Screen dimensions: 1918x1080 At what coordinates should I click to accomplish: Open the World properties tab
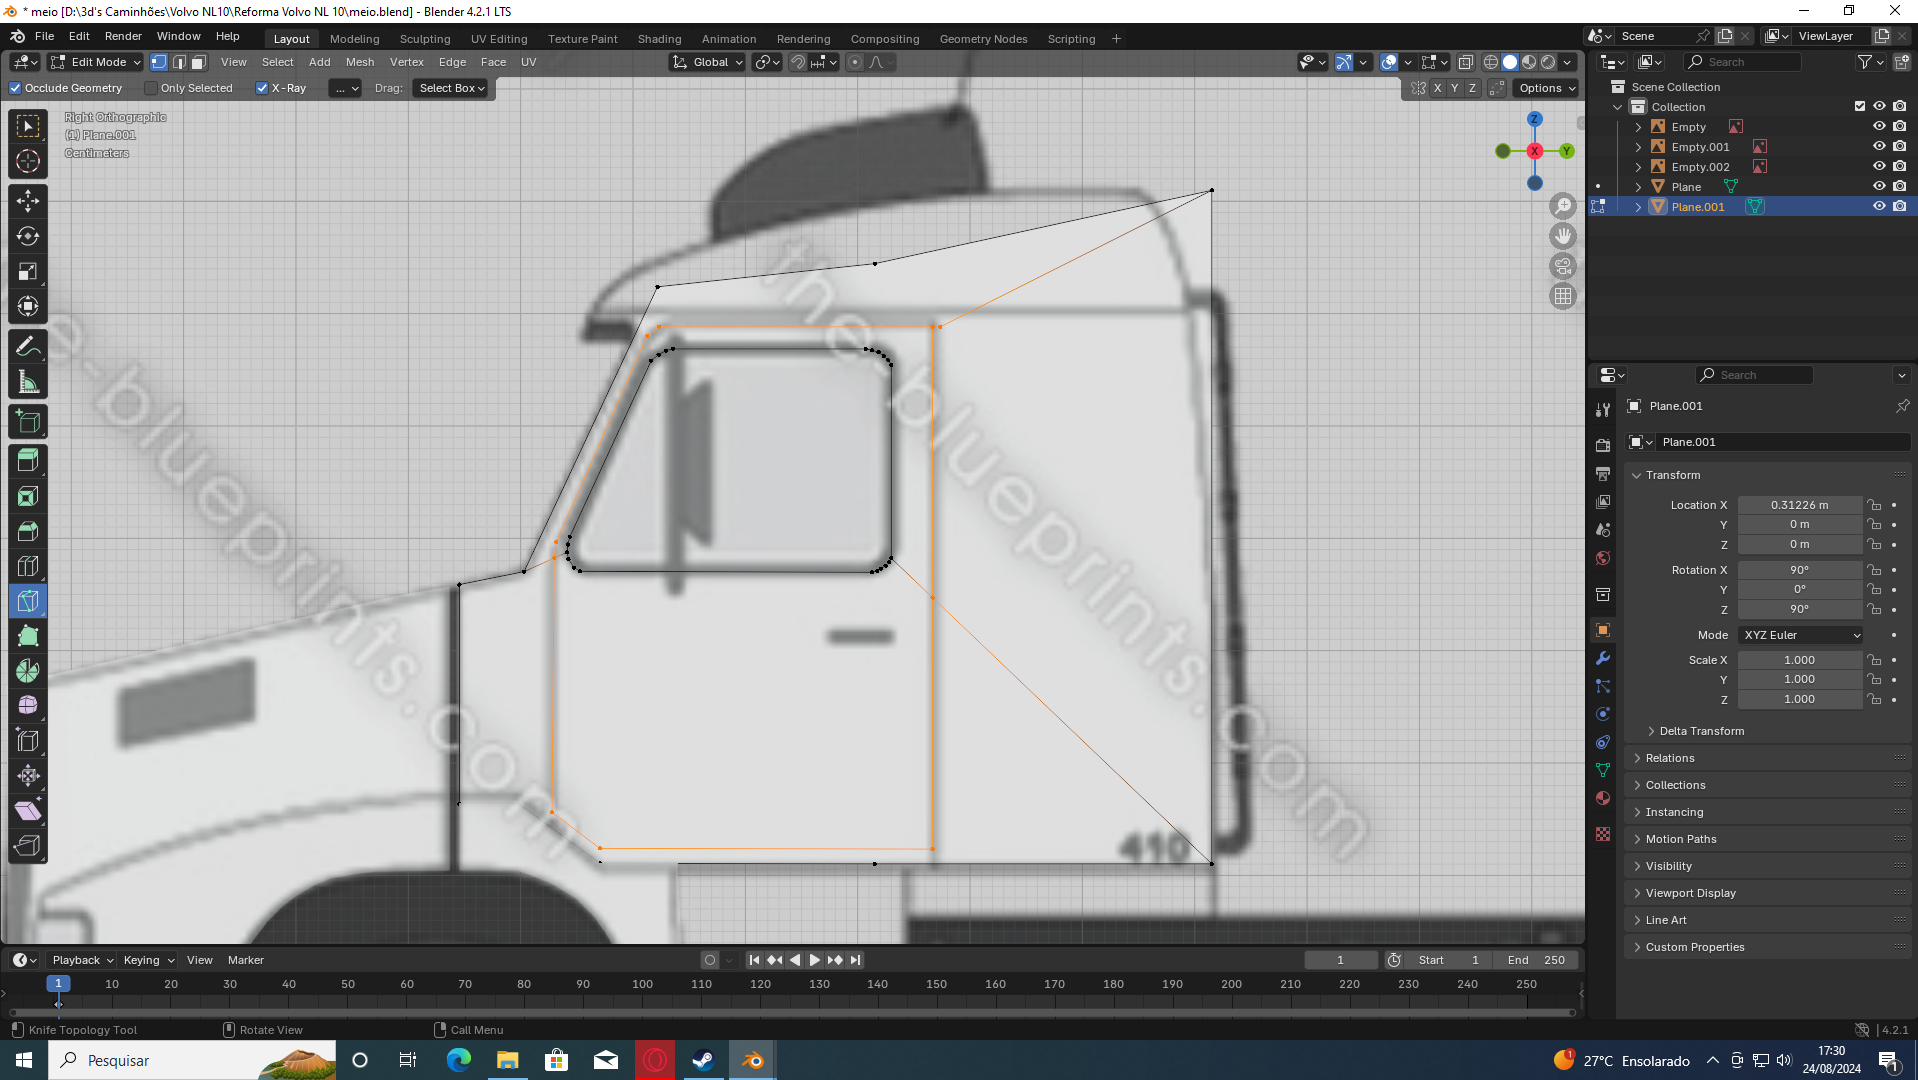[1603, 558]
